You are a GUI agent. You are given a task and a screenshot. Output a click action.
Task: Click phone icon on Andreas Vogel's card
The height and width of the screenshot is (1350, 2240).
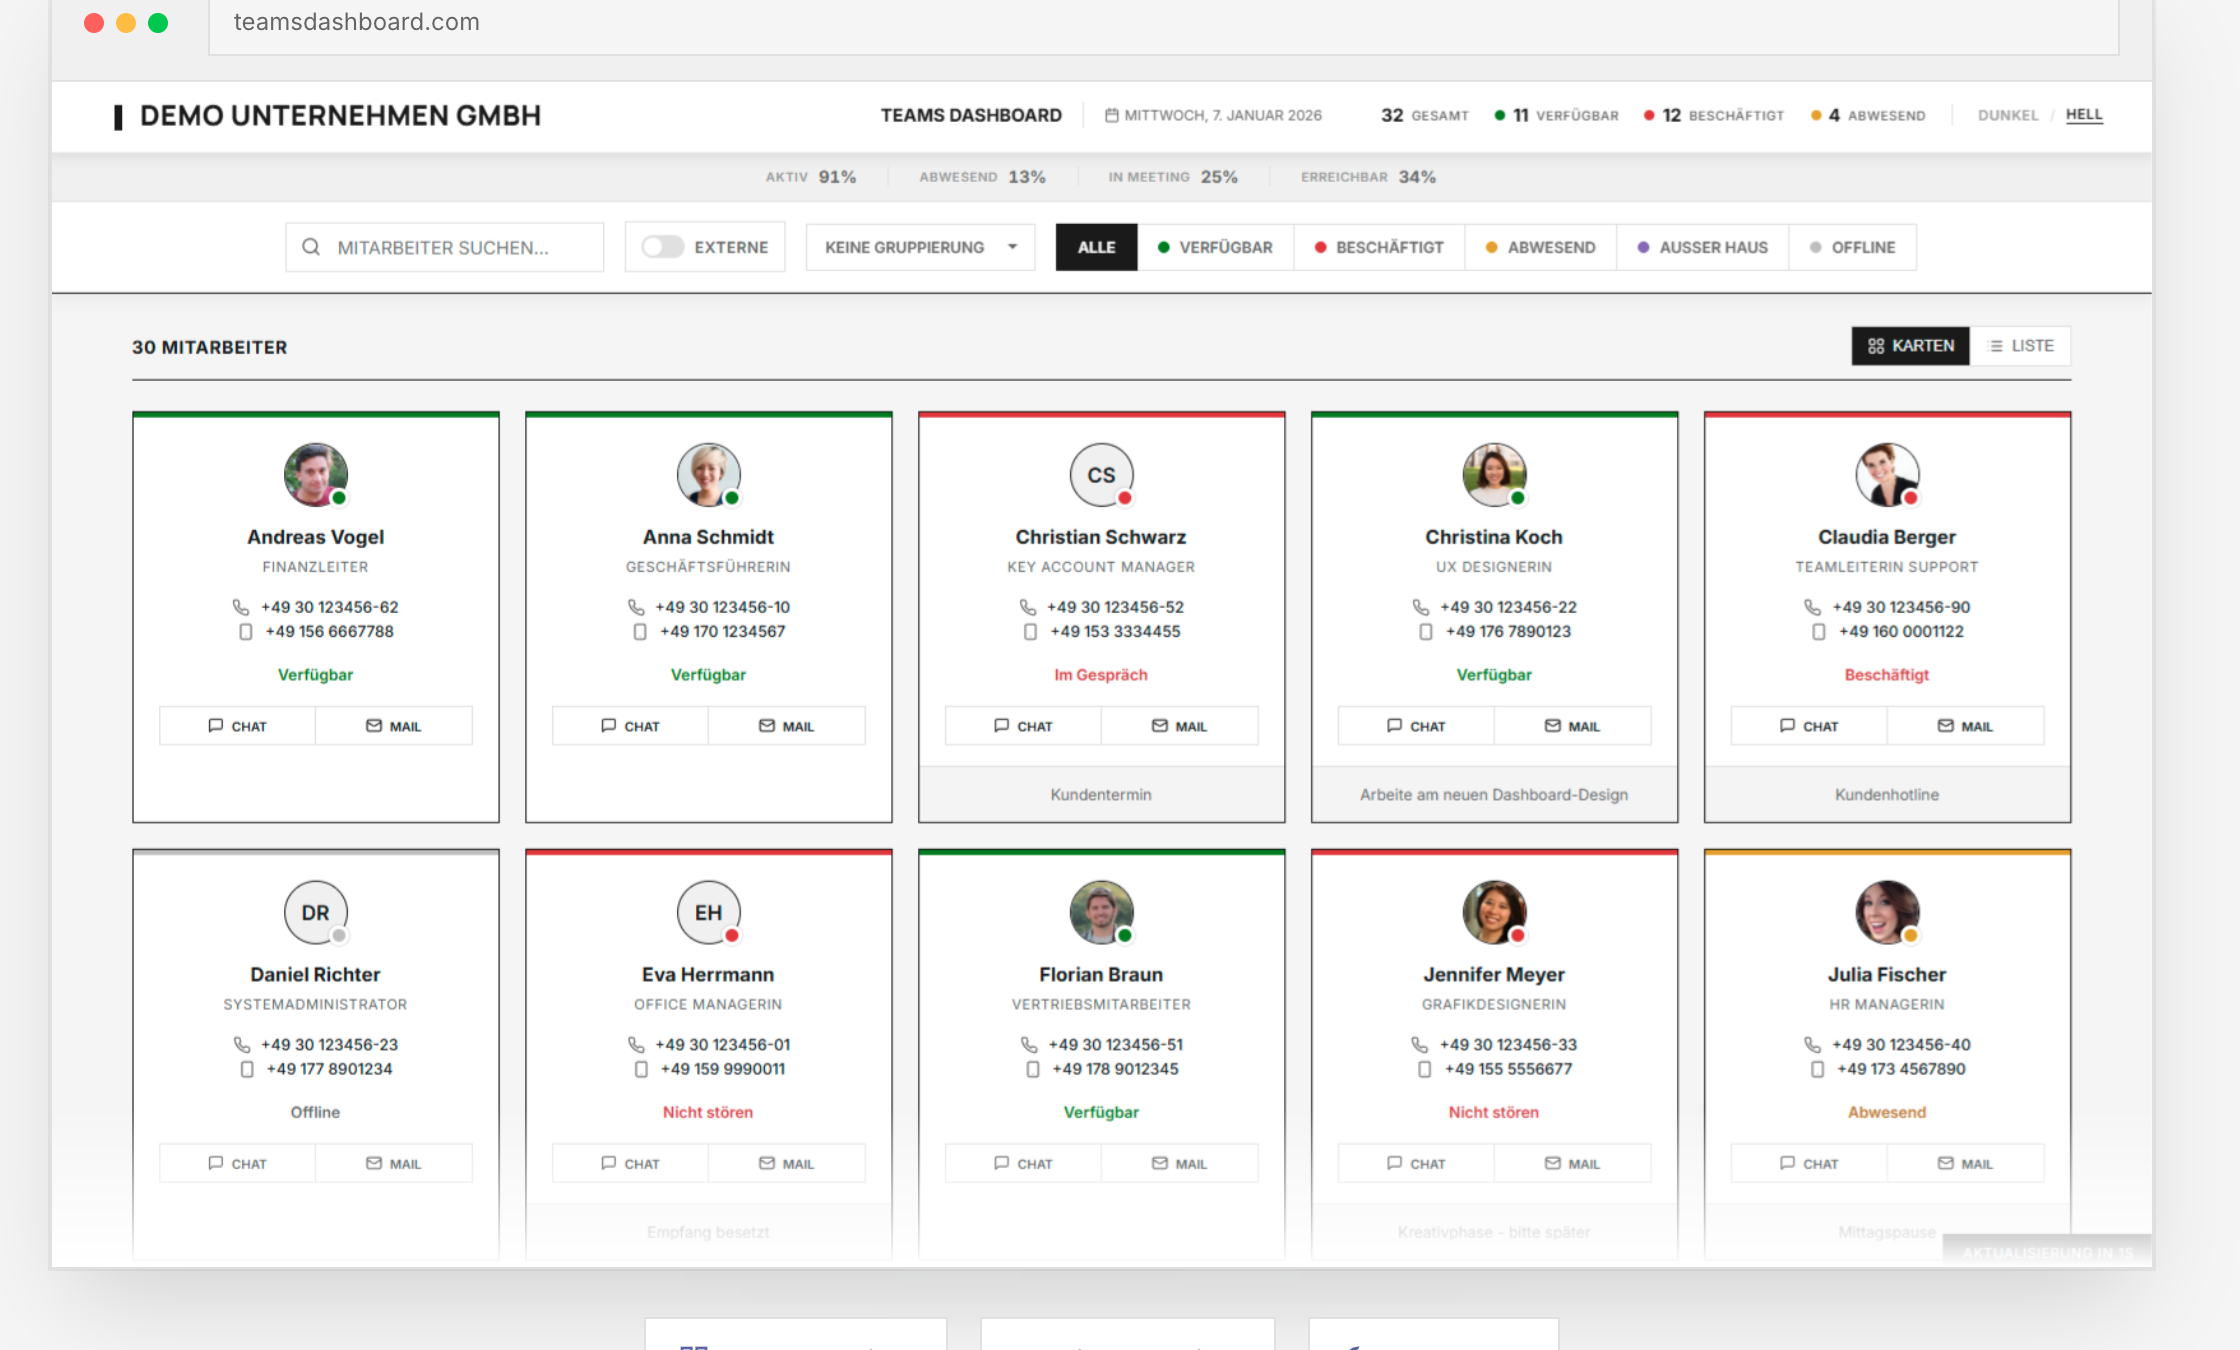(241, 607)
